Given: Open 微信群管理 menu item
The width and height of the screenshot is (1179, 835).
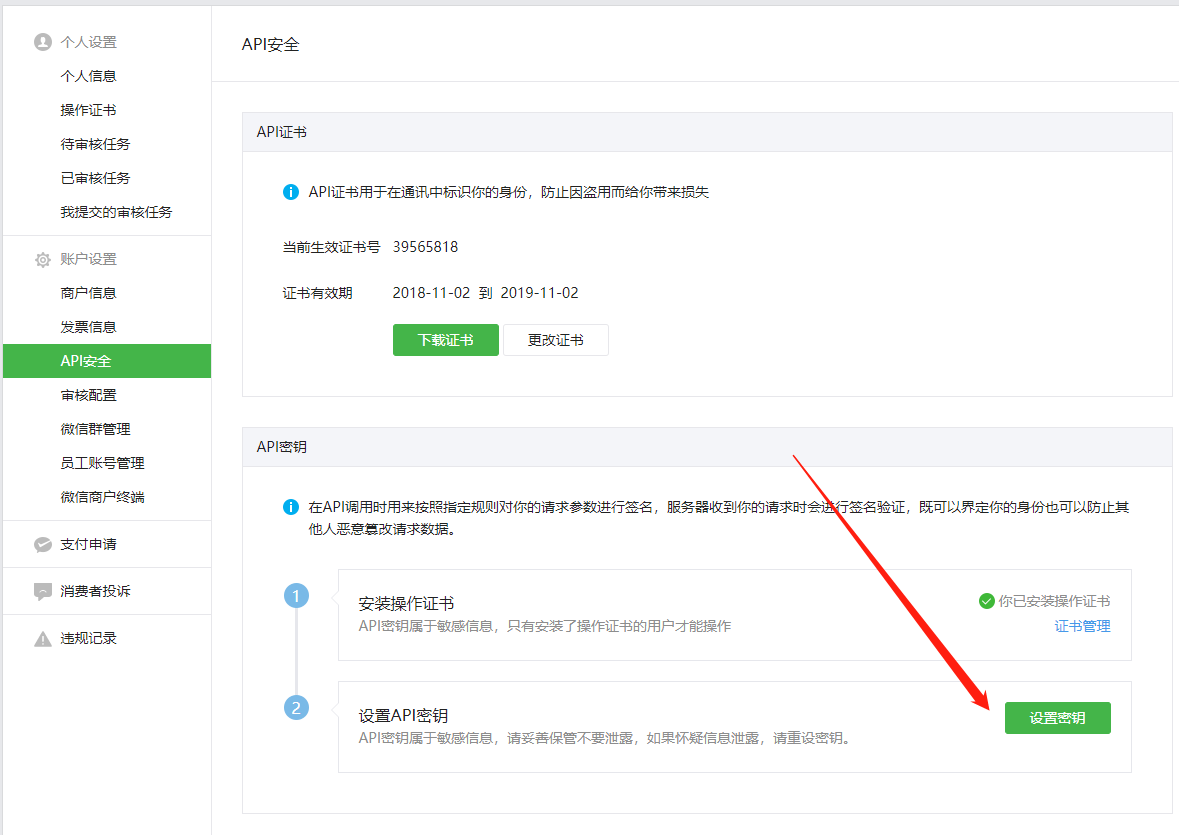Looking at the screenshot, I should [x=95, y=429].
